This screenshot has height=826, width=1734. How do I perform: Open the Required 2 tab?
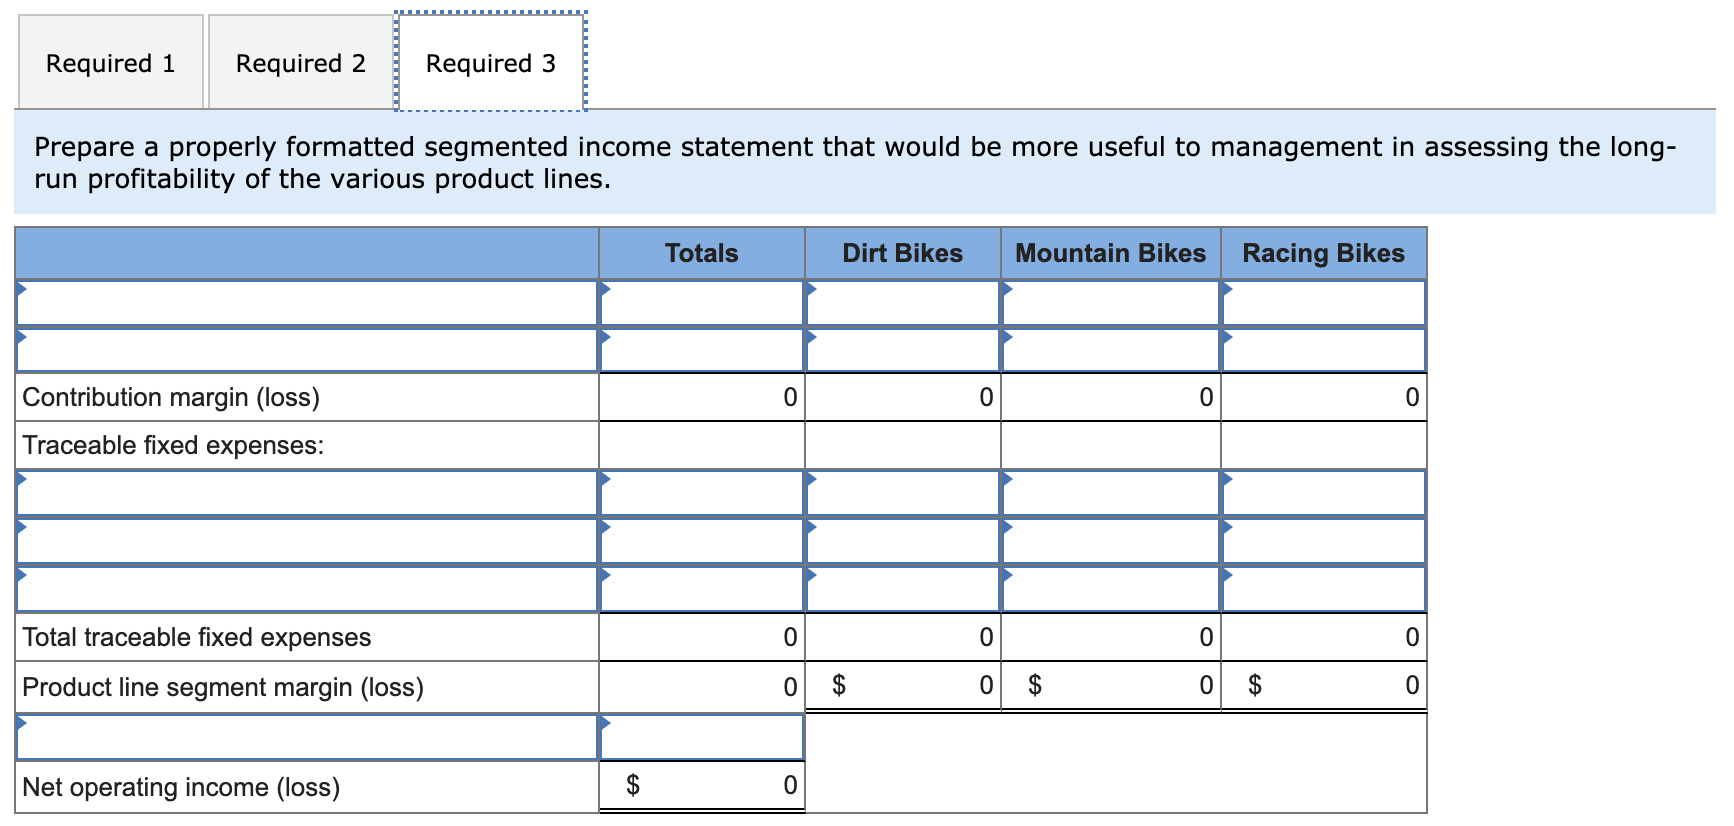pyautogui.click(x=300, y=62)
